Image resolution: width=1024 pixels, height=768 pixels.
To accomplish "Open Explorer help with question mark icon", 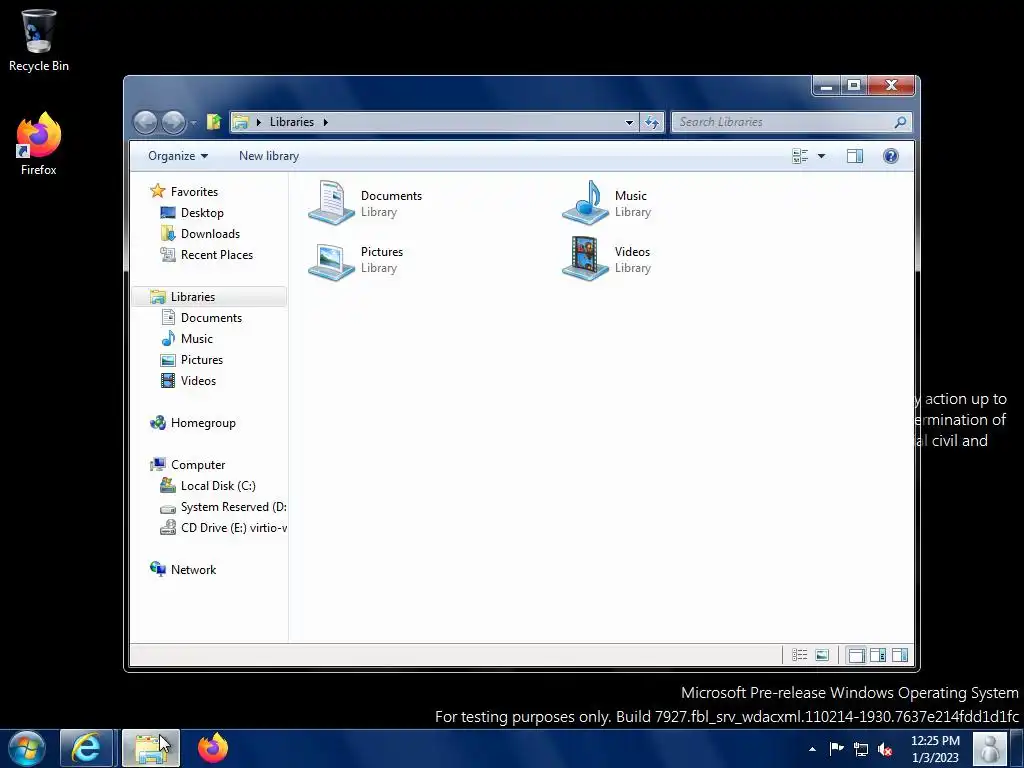I will tap(891, 156).
